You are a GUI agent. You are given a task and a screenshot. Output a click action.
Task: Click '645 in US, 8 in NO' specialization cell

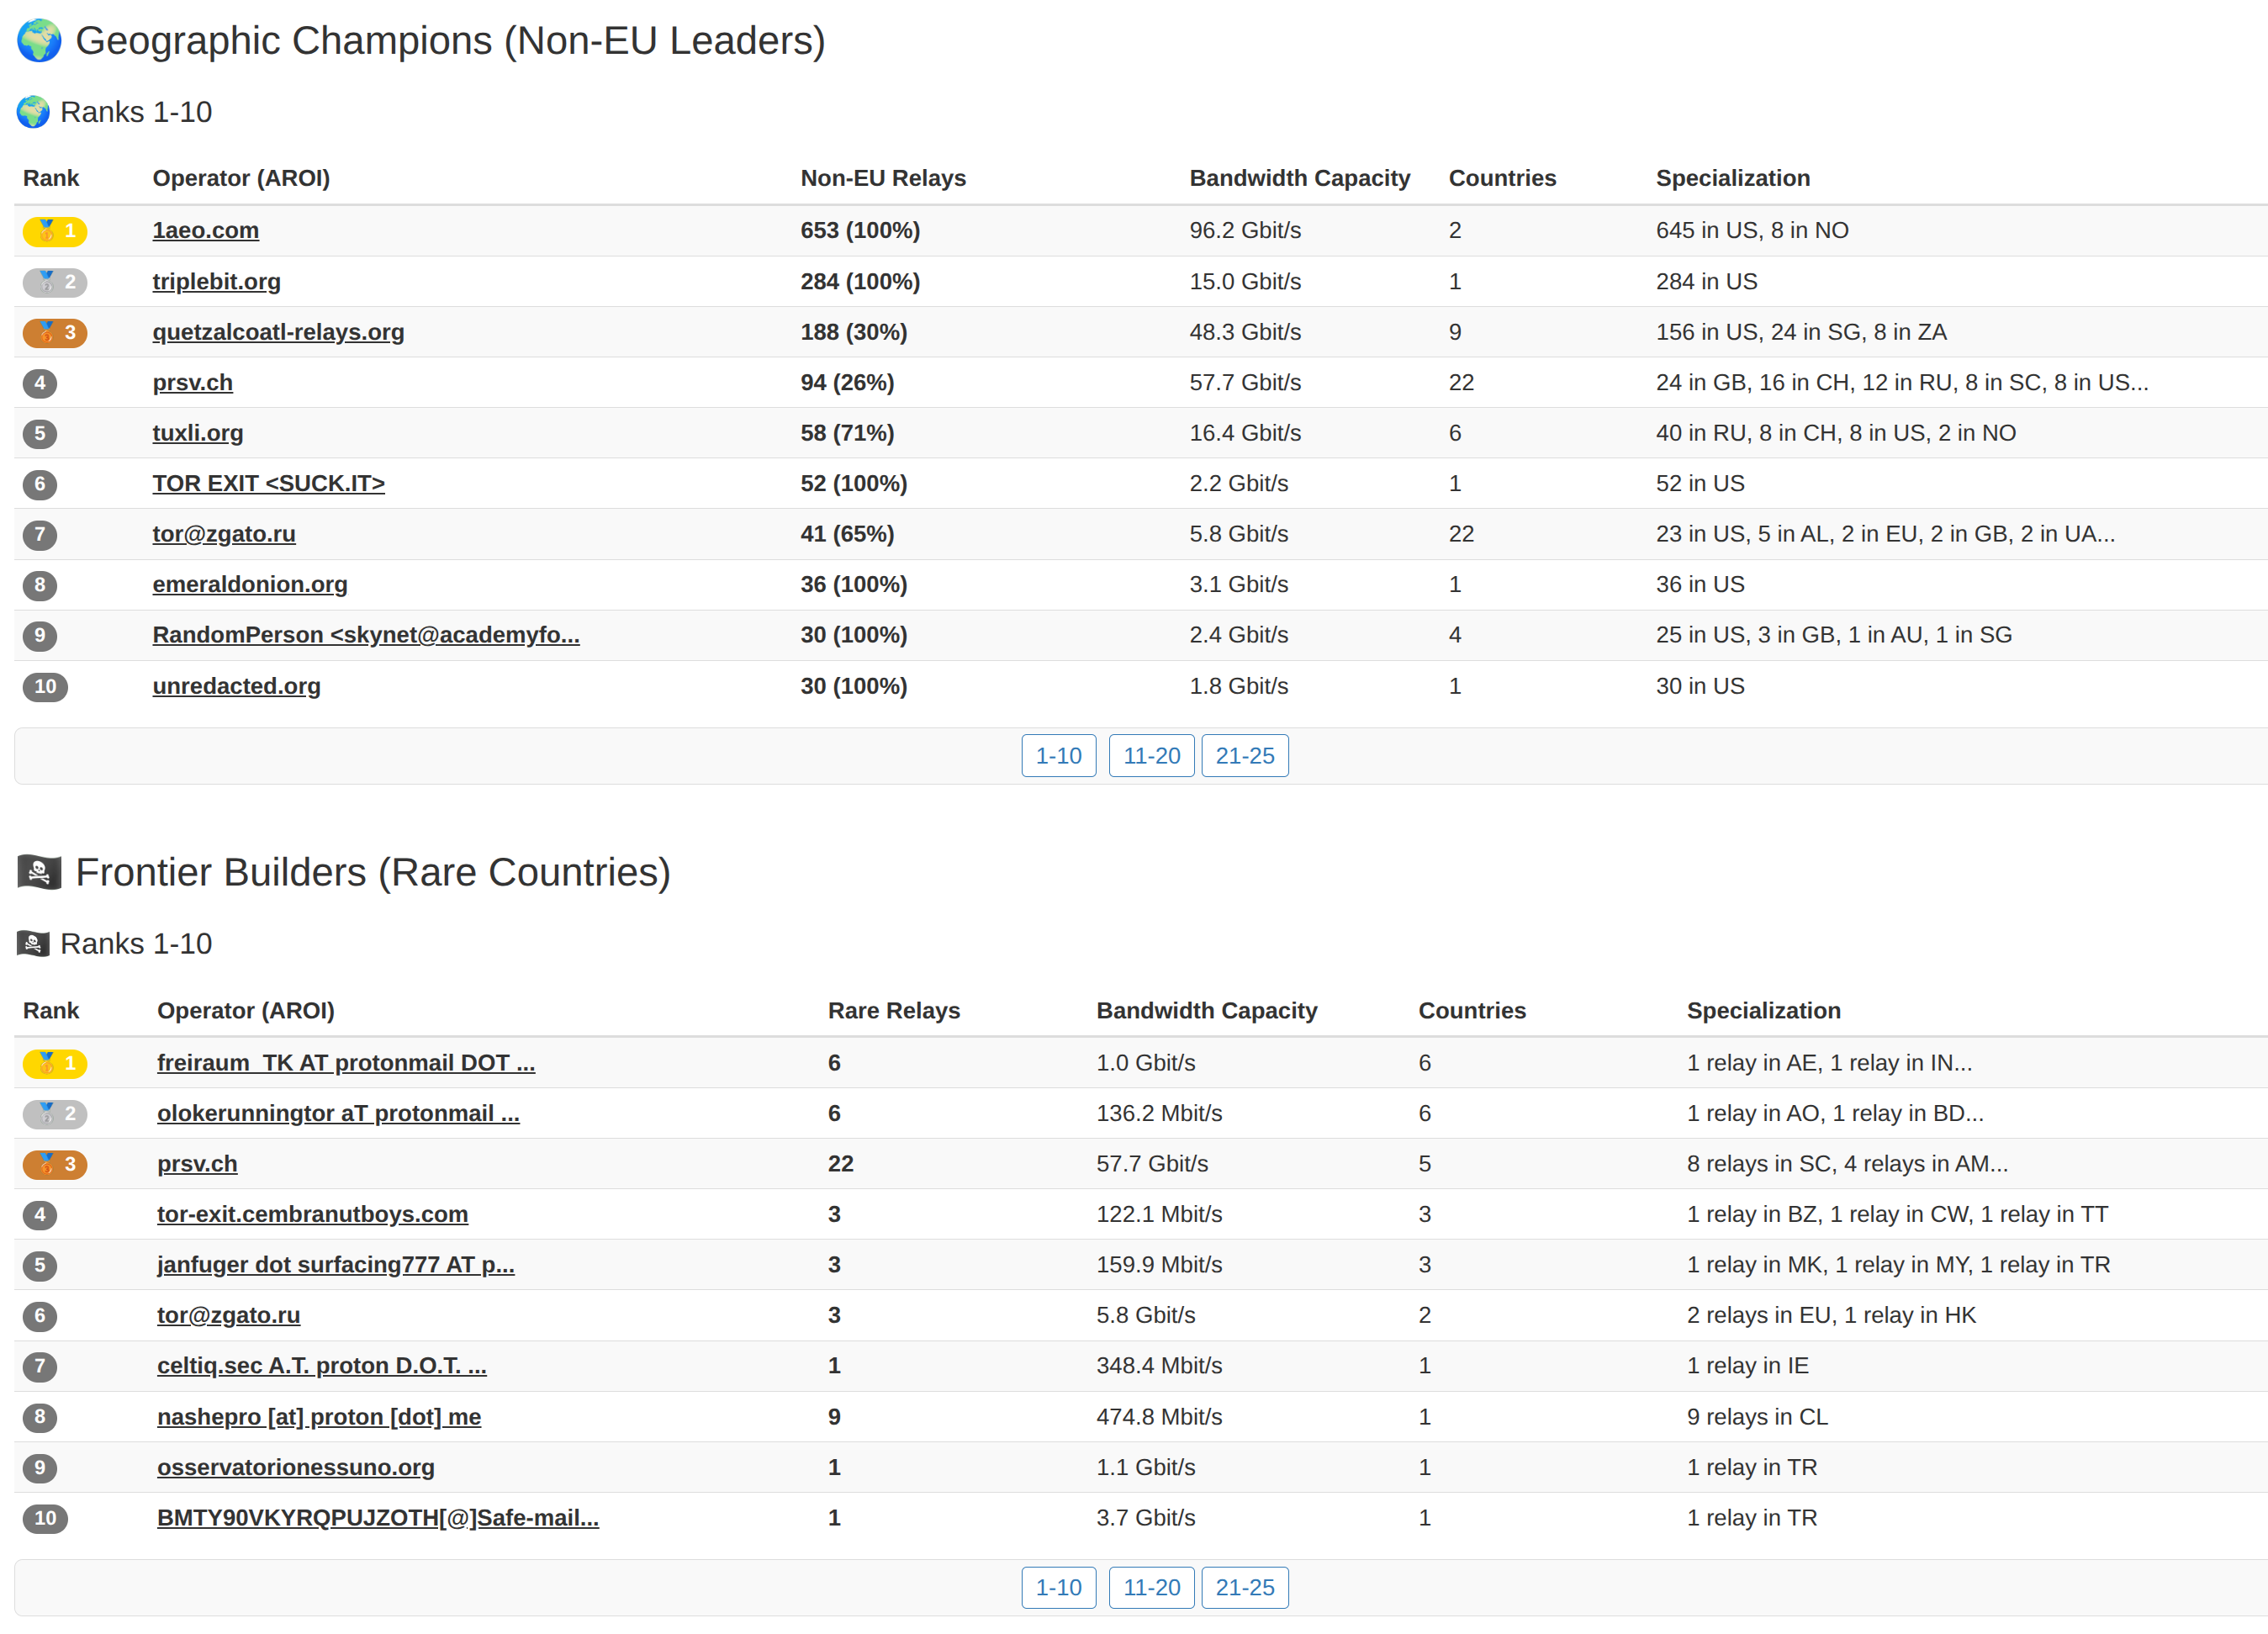(1752, 231)
